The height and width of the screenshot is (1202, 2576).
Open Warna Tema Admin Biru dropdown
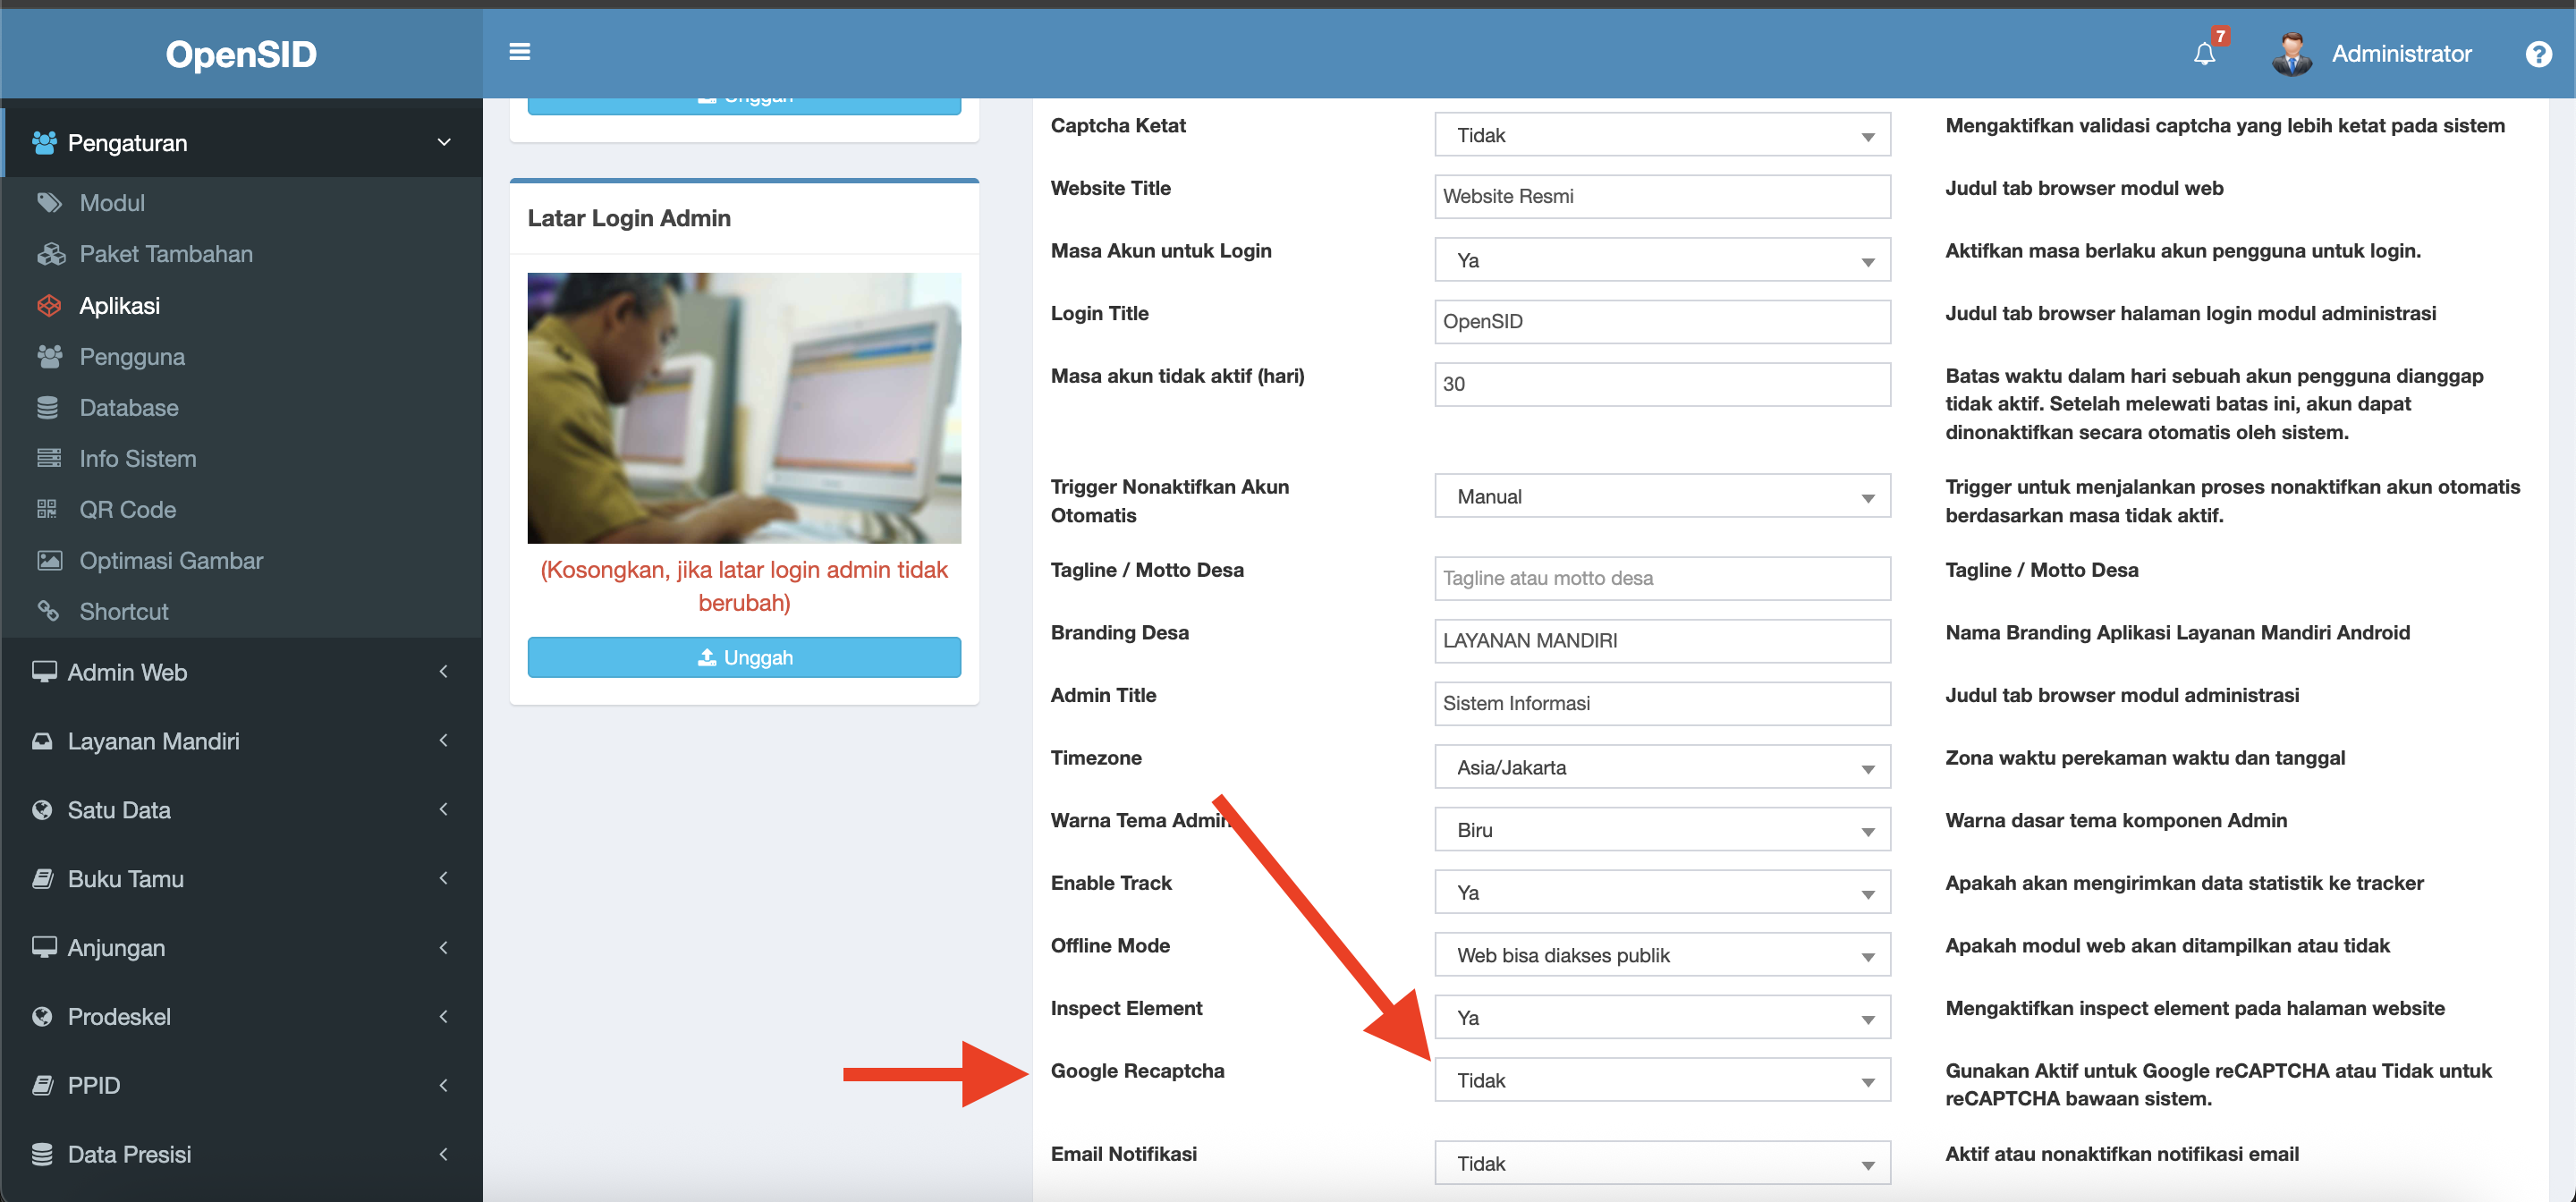(1661, 830)
